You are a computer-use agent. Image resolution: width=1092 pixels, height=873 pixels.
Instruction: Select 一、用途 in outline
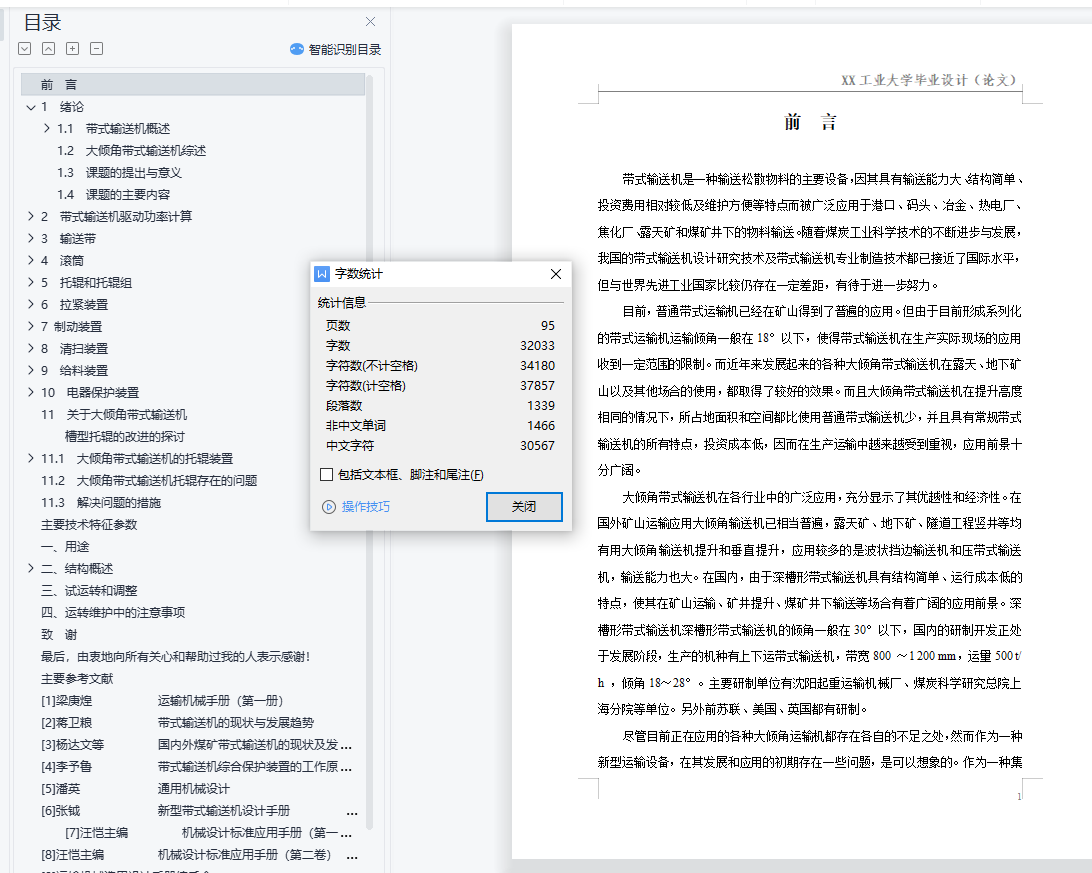point(65,547)
